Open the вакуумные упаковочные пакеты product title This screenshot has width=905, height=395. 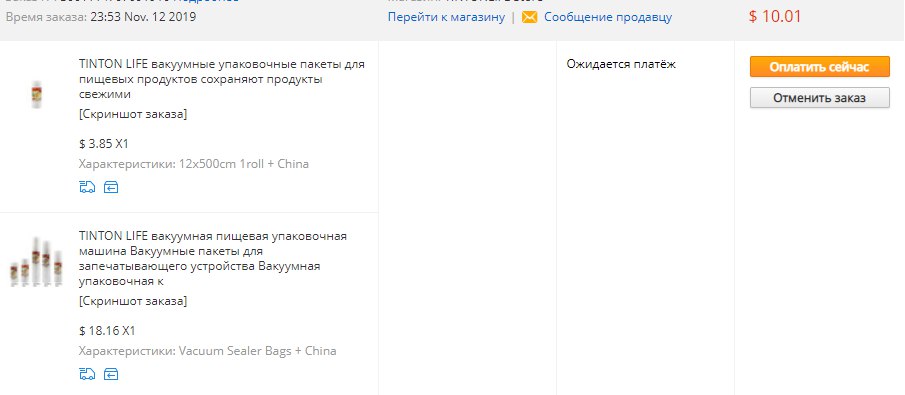[x=222, y=79]
